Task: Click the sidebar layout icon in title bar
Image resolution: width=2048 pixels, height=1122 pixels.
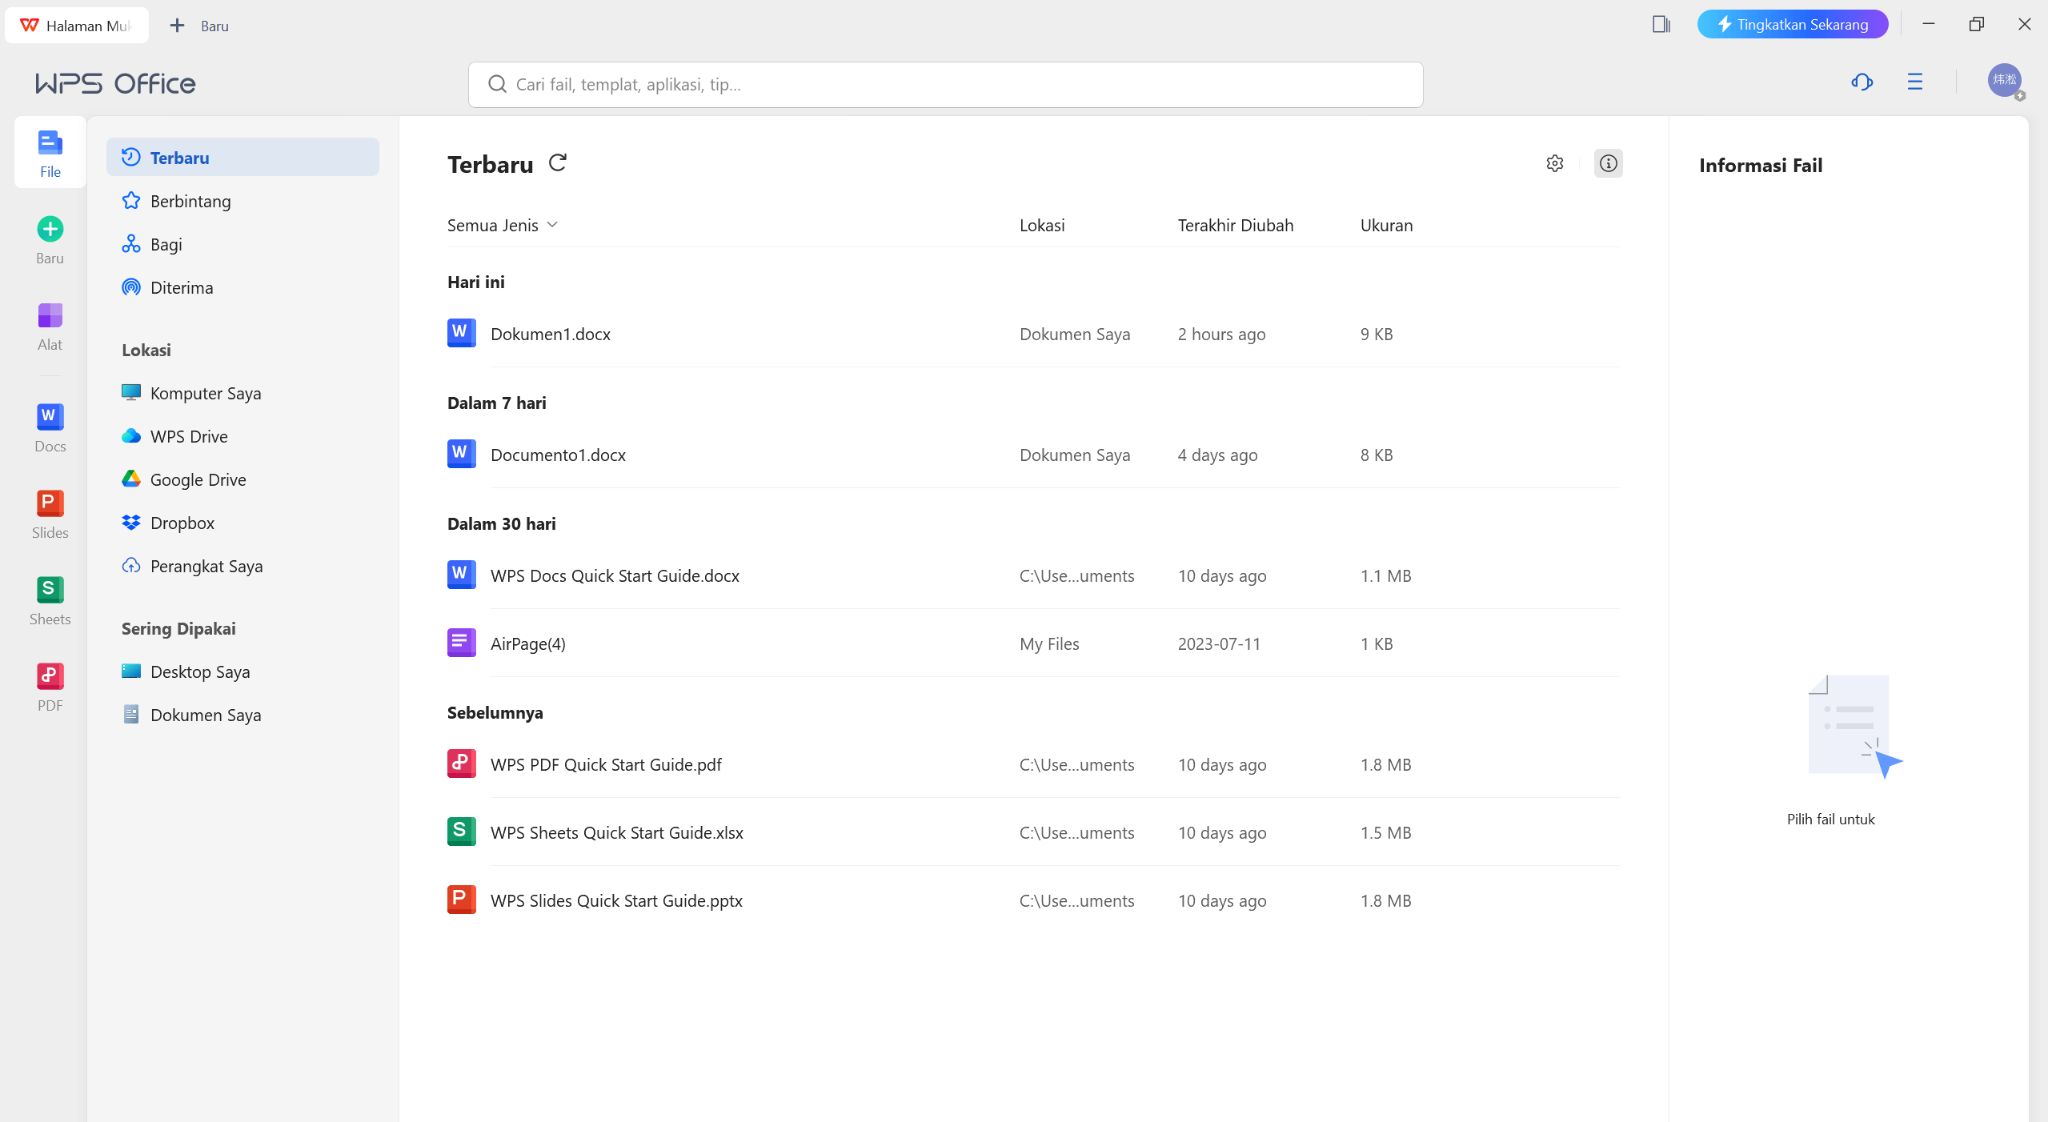Action: tap(1661, 24)
